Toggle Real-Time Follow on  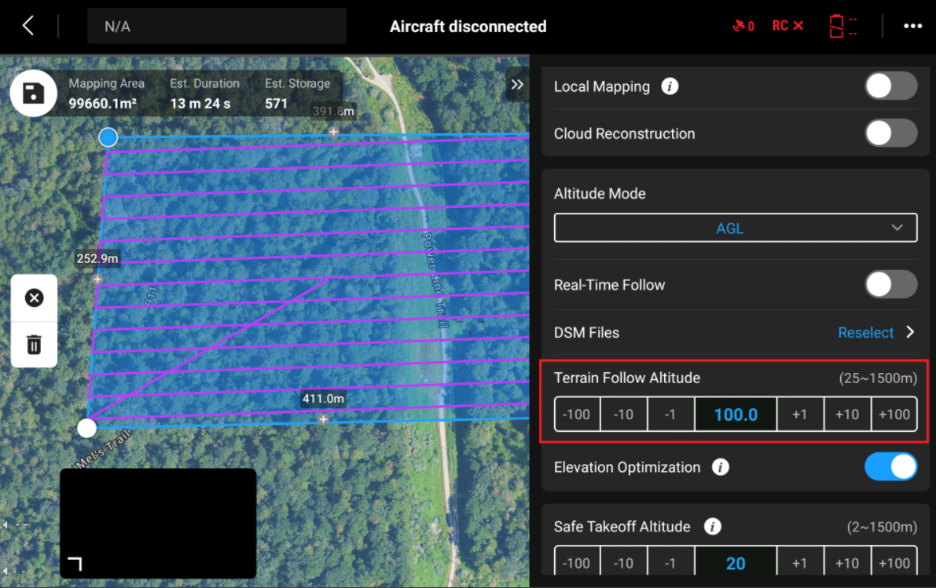[890, 285]
